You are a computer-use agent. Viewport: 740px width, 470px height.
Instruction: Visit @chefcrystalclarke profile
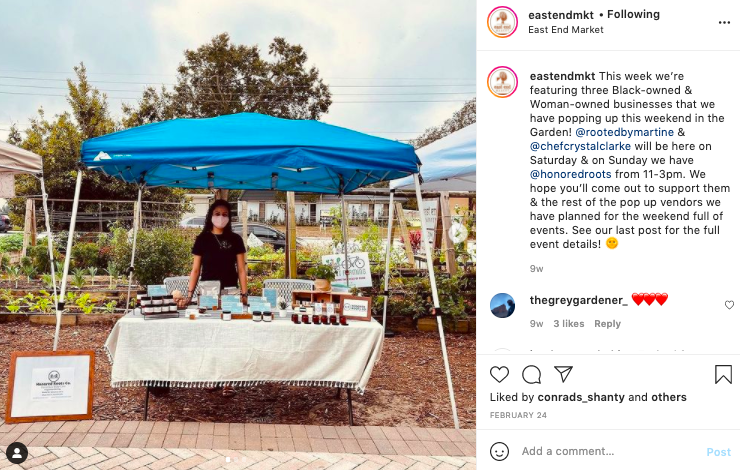point(580,146)
